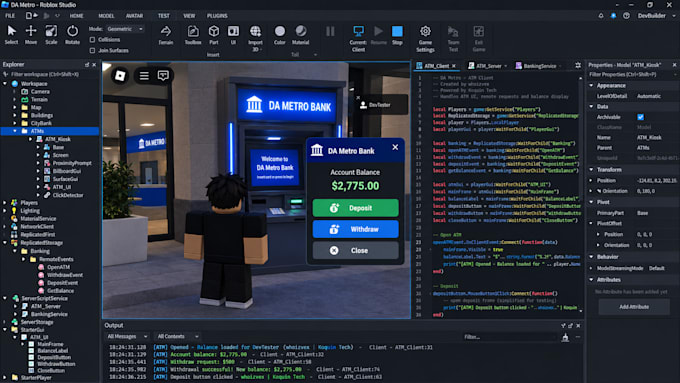Open the Material picker
The image size is (680, 383).
pos(301,34)
